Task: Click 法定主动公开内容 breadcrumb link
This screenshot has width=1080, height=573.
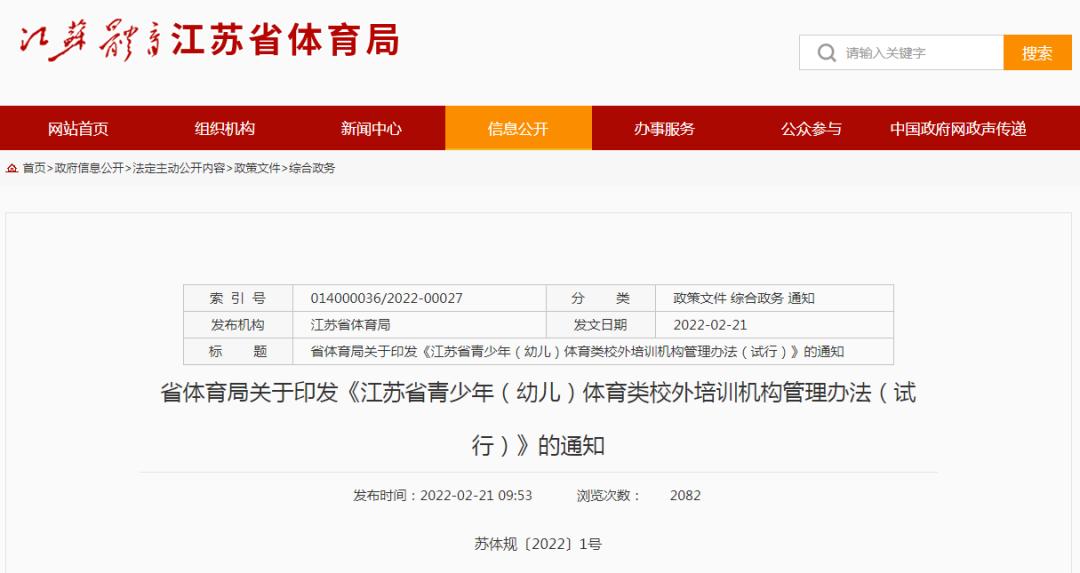Action: point(178,168)
